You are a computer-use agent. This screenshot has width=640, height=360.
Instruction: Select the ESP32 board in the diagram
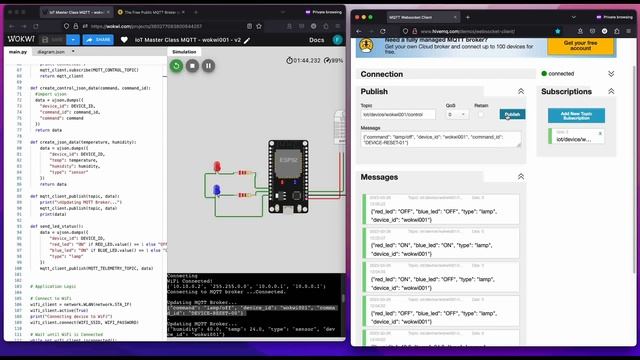point(288,177)
